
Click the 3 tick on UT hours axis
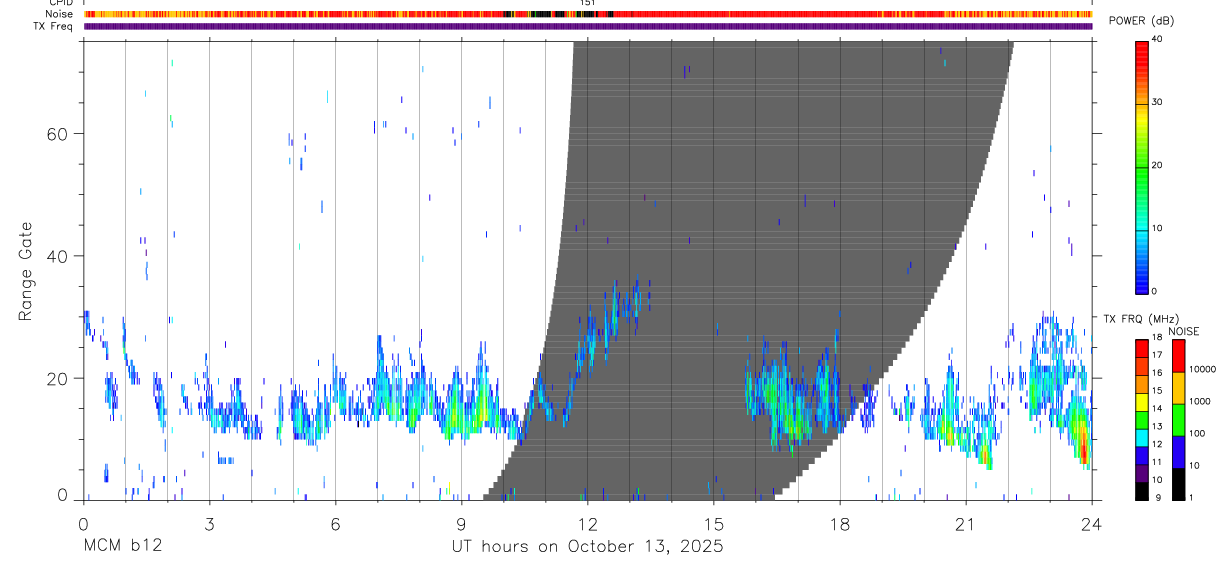(x=209, y=524)
